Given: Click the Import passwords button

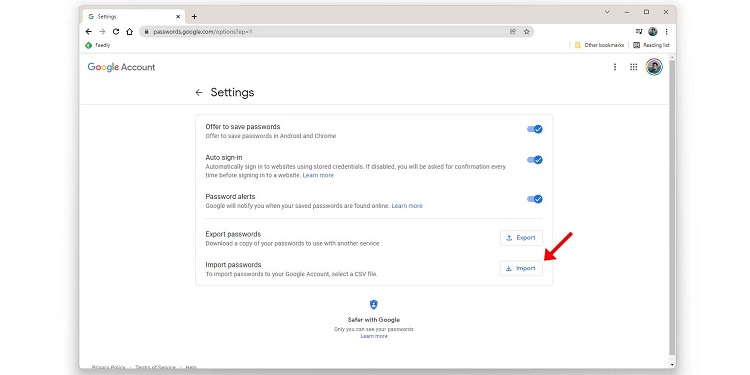Looking at the screenshot, I should coord(521,268).
